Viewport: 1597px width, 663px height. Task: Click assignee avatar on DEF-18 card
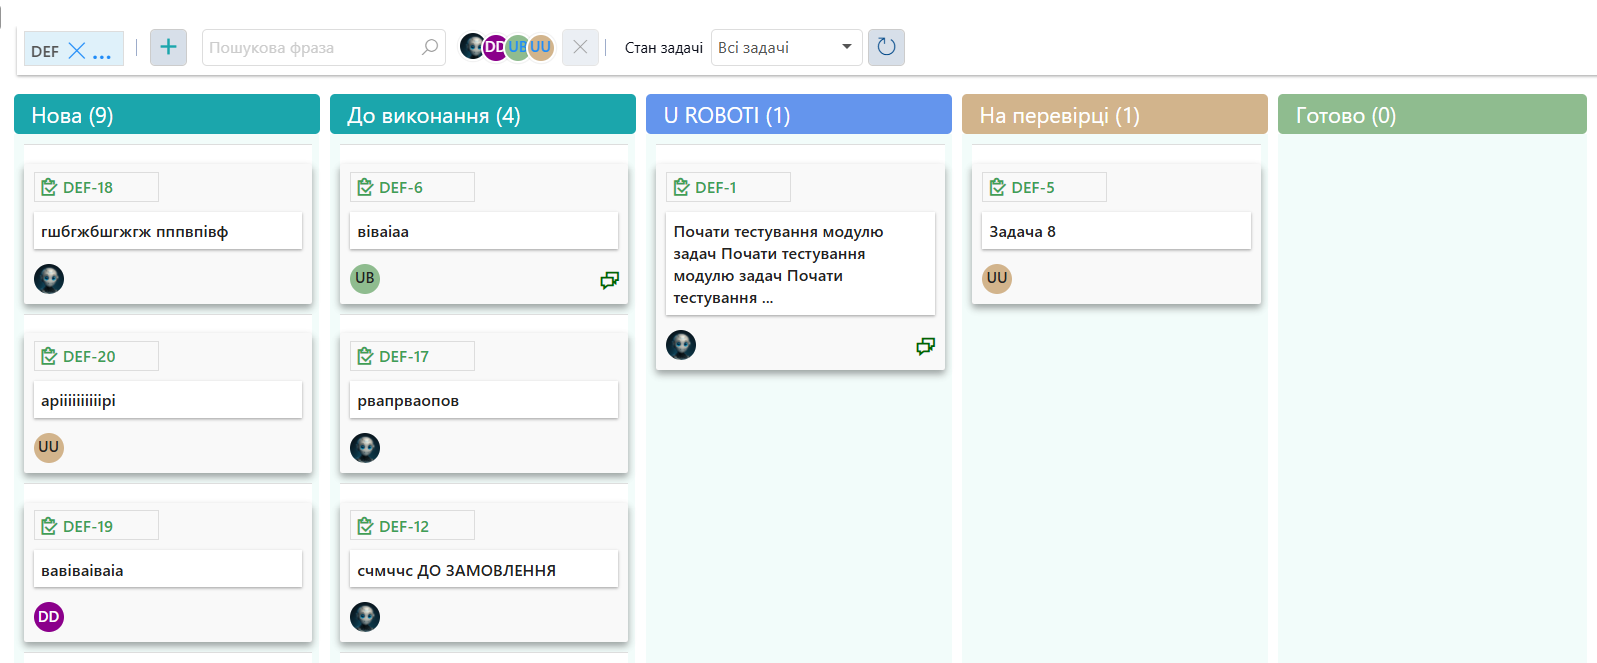[49, 279]
